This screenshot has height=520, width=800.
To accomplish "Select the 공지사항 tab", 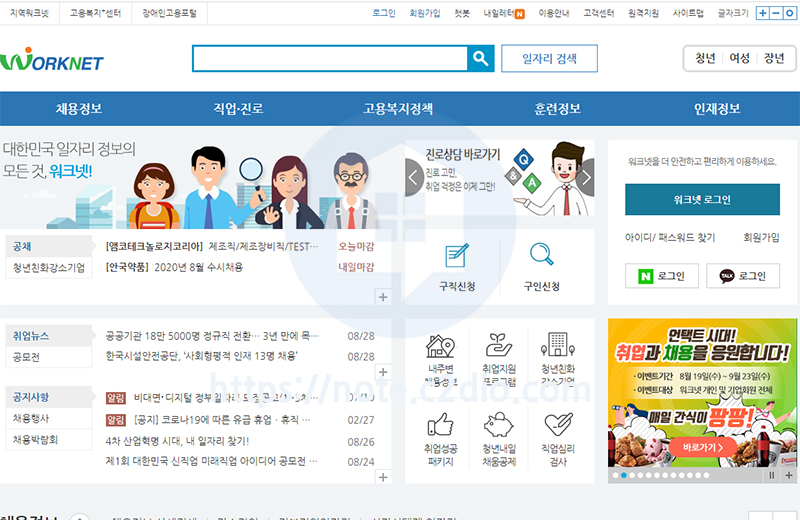I will point(49,397).
